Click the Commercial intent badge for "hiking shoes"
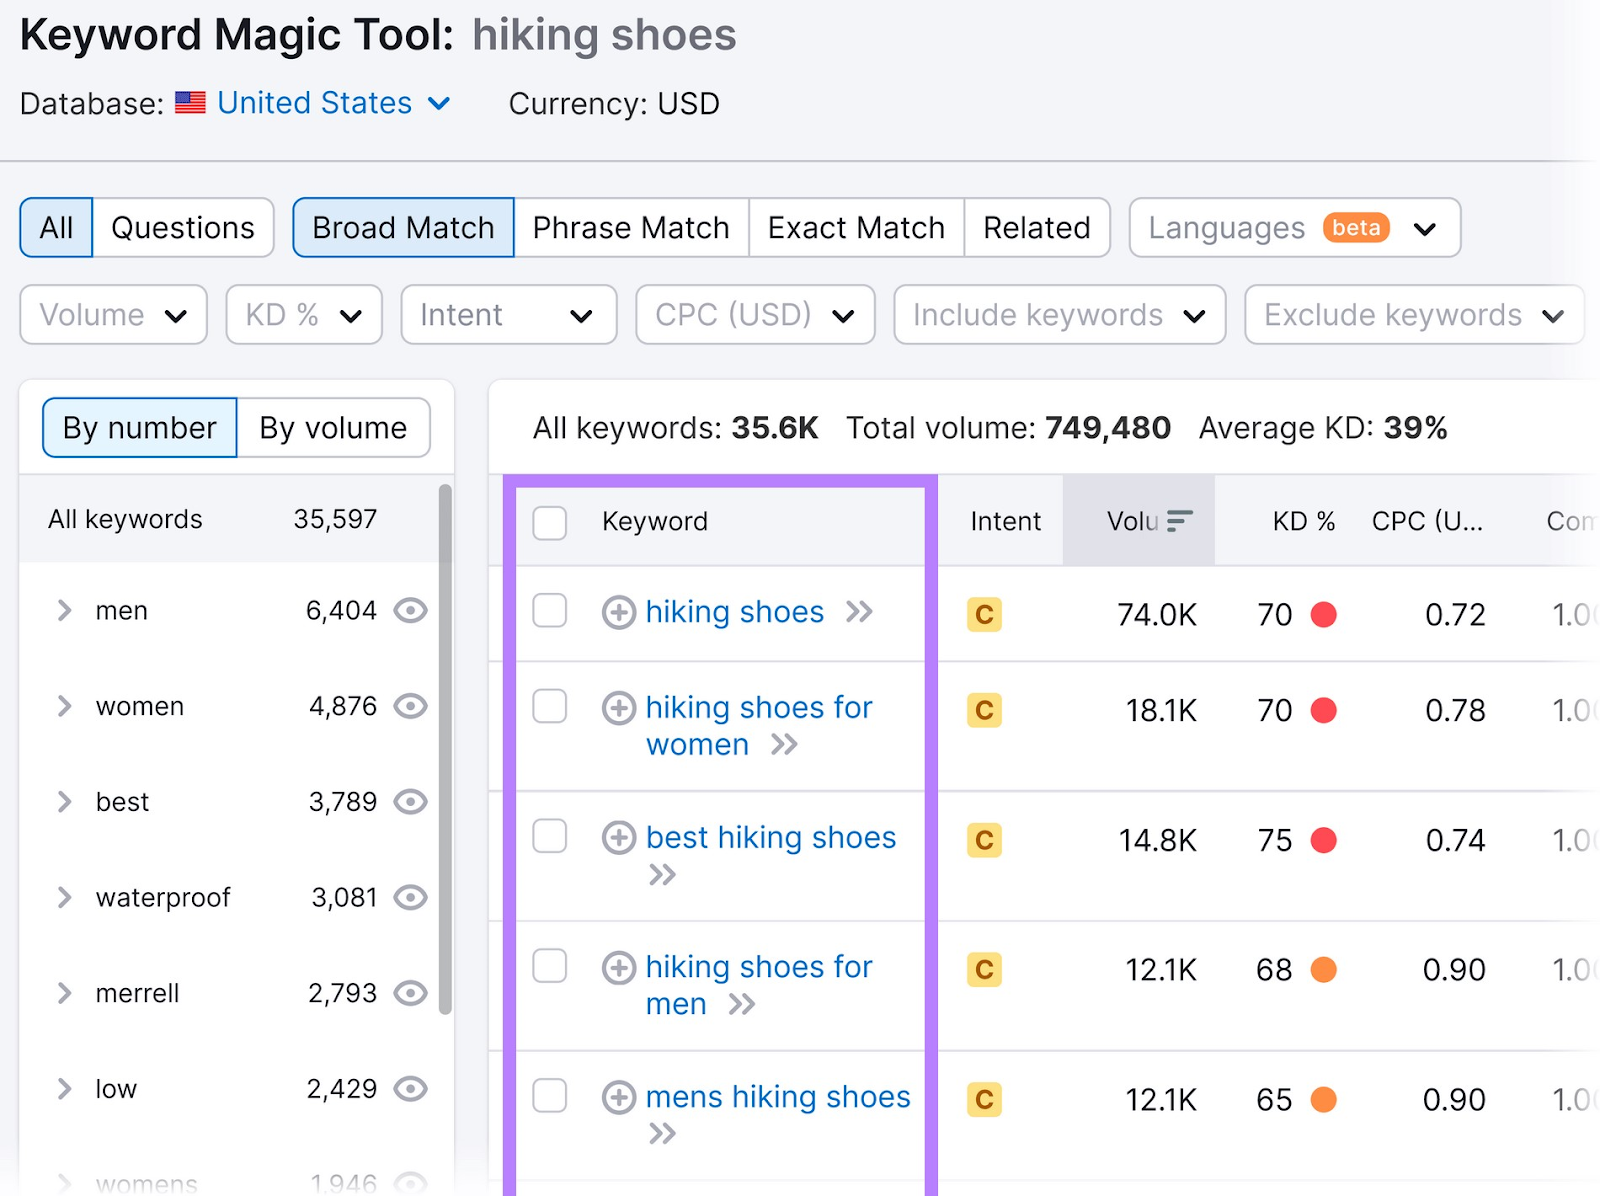Viewport: 1600px width, 1196px height. point(983,616)
